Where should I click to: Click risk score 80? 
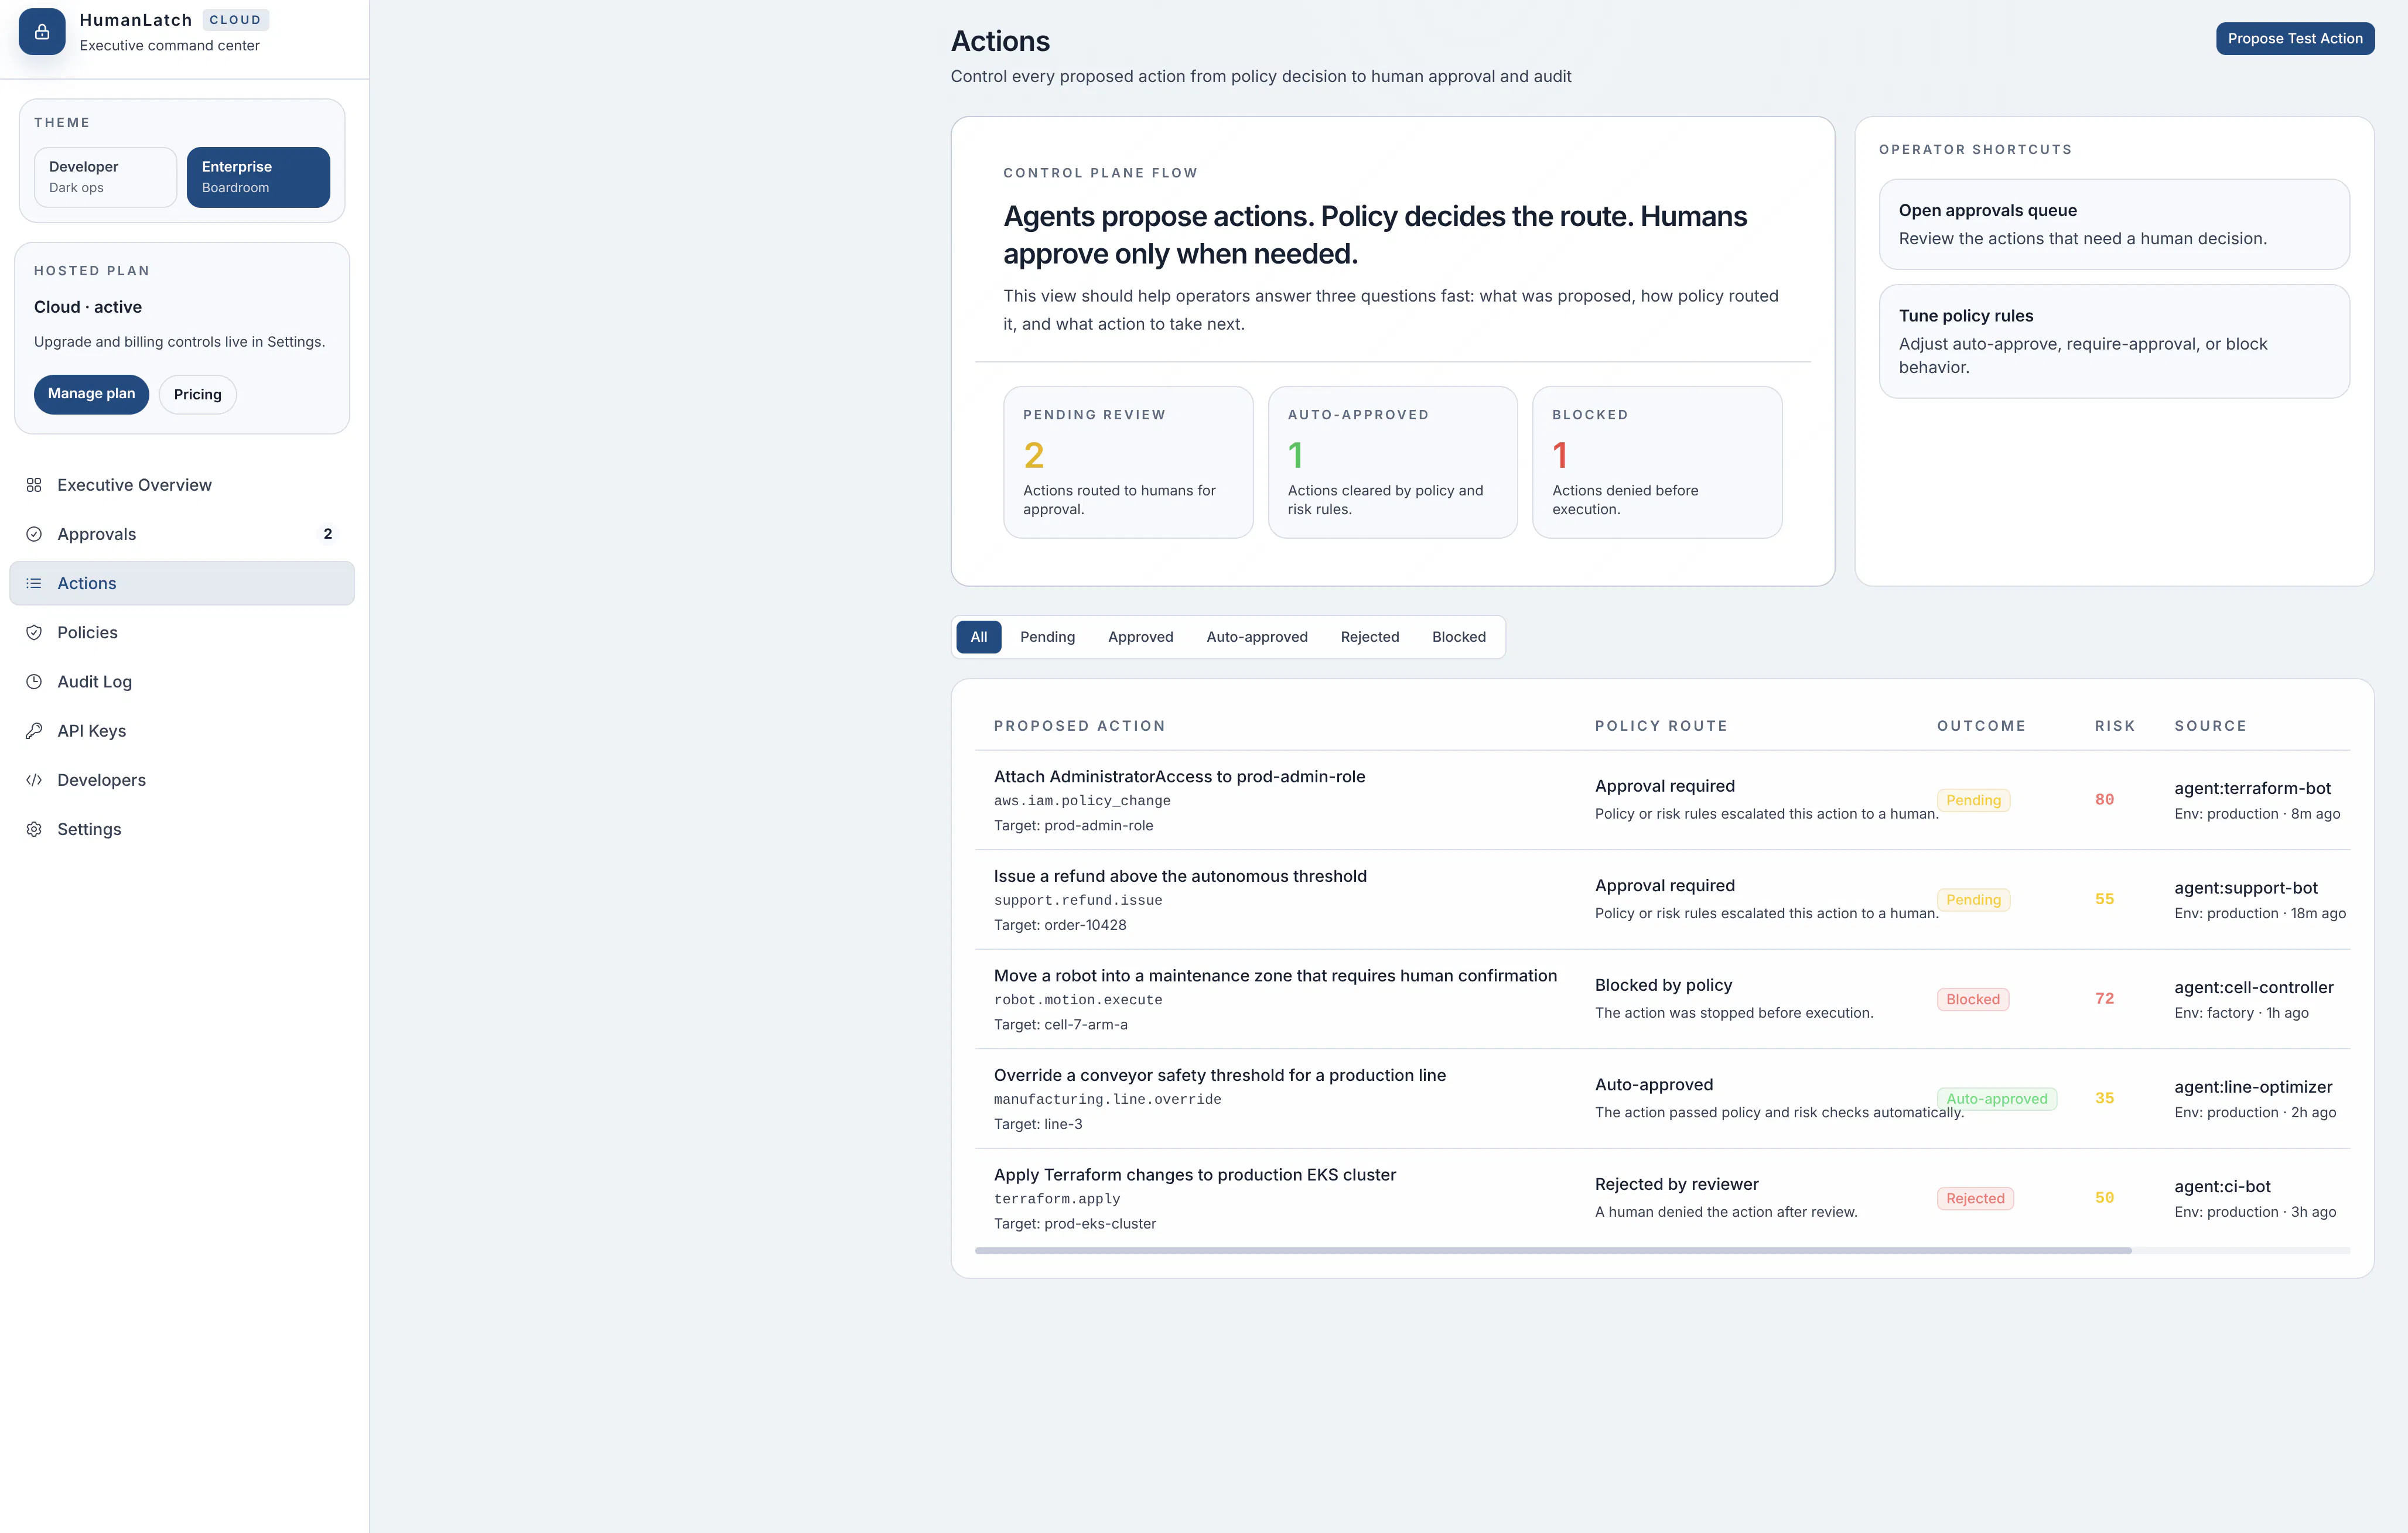point(2104,800)
